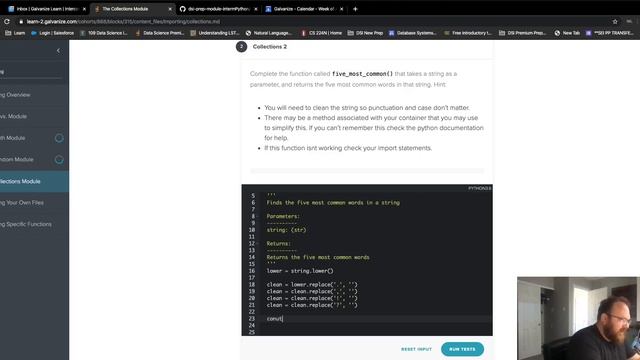
Task: Click the step 2 badge beside Collections 2
Action: point(241,47)
